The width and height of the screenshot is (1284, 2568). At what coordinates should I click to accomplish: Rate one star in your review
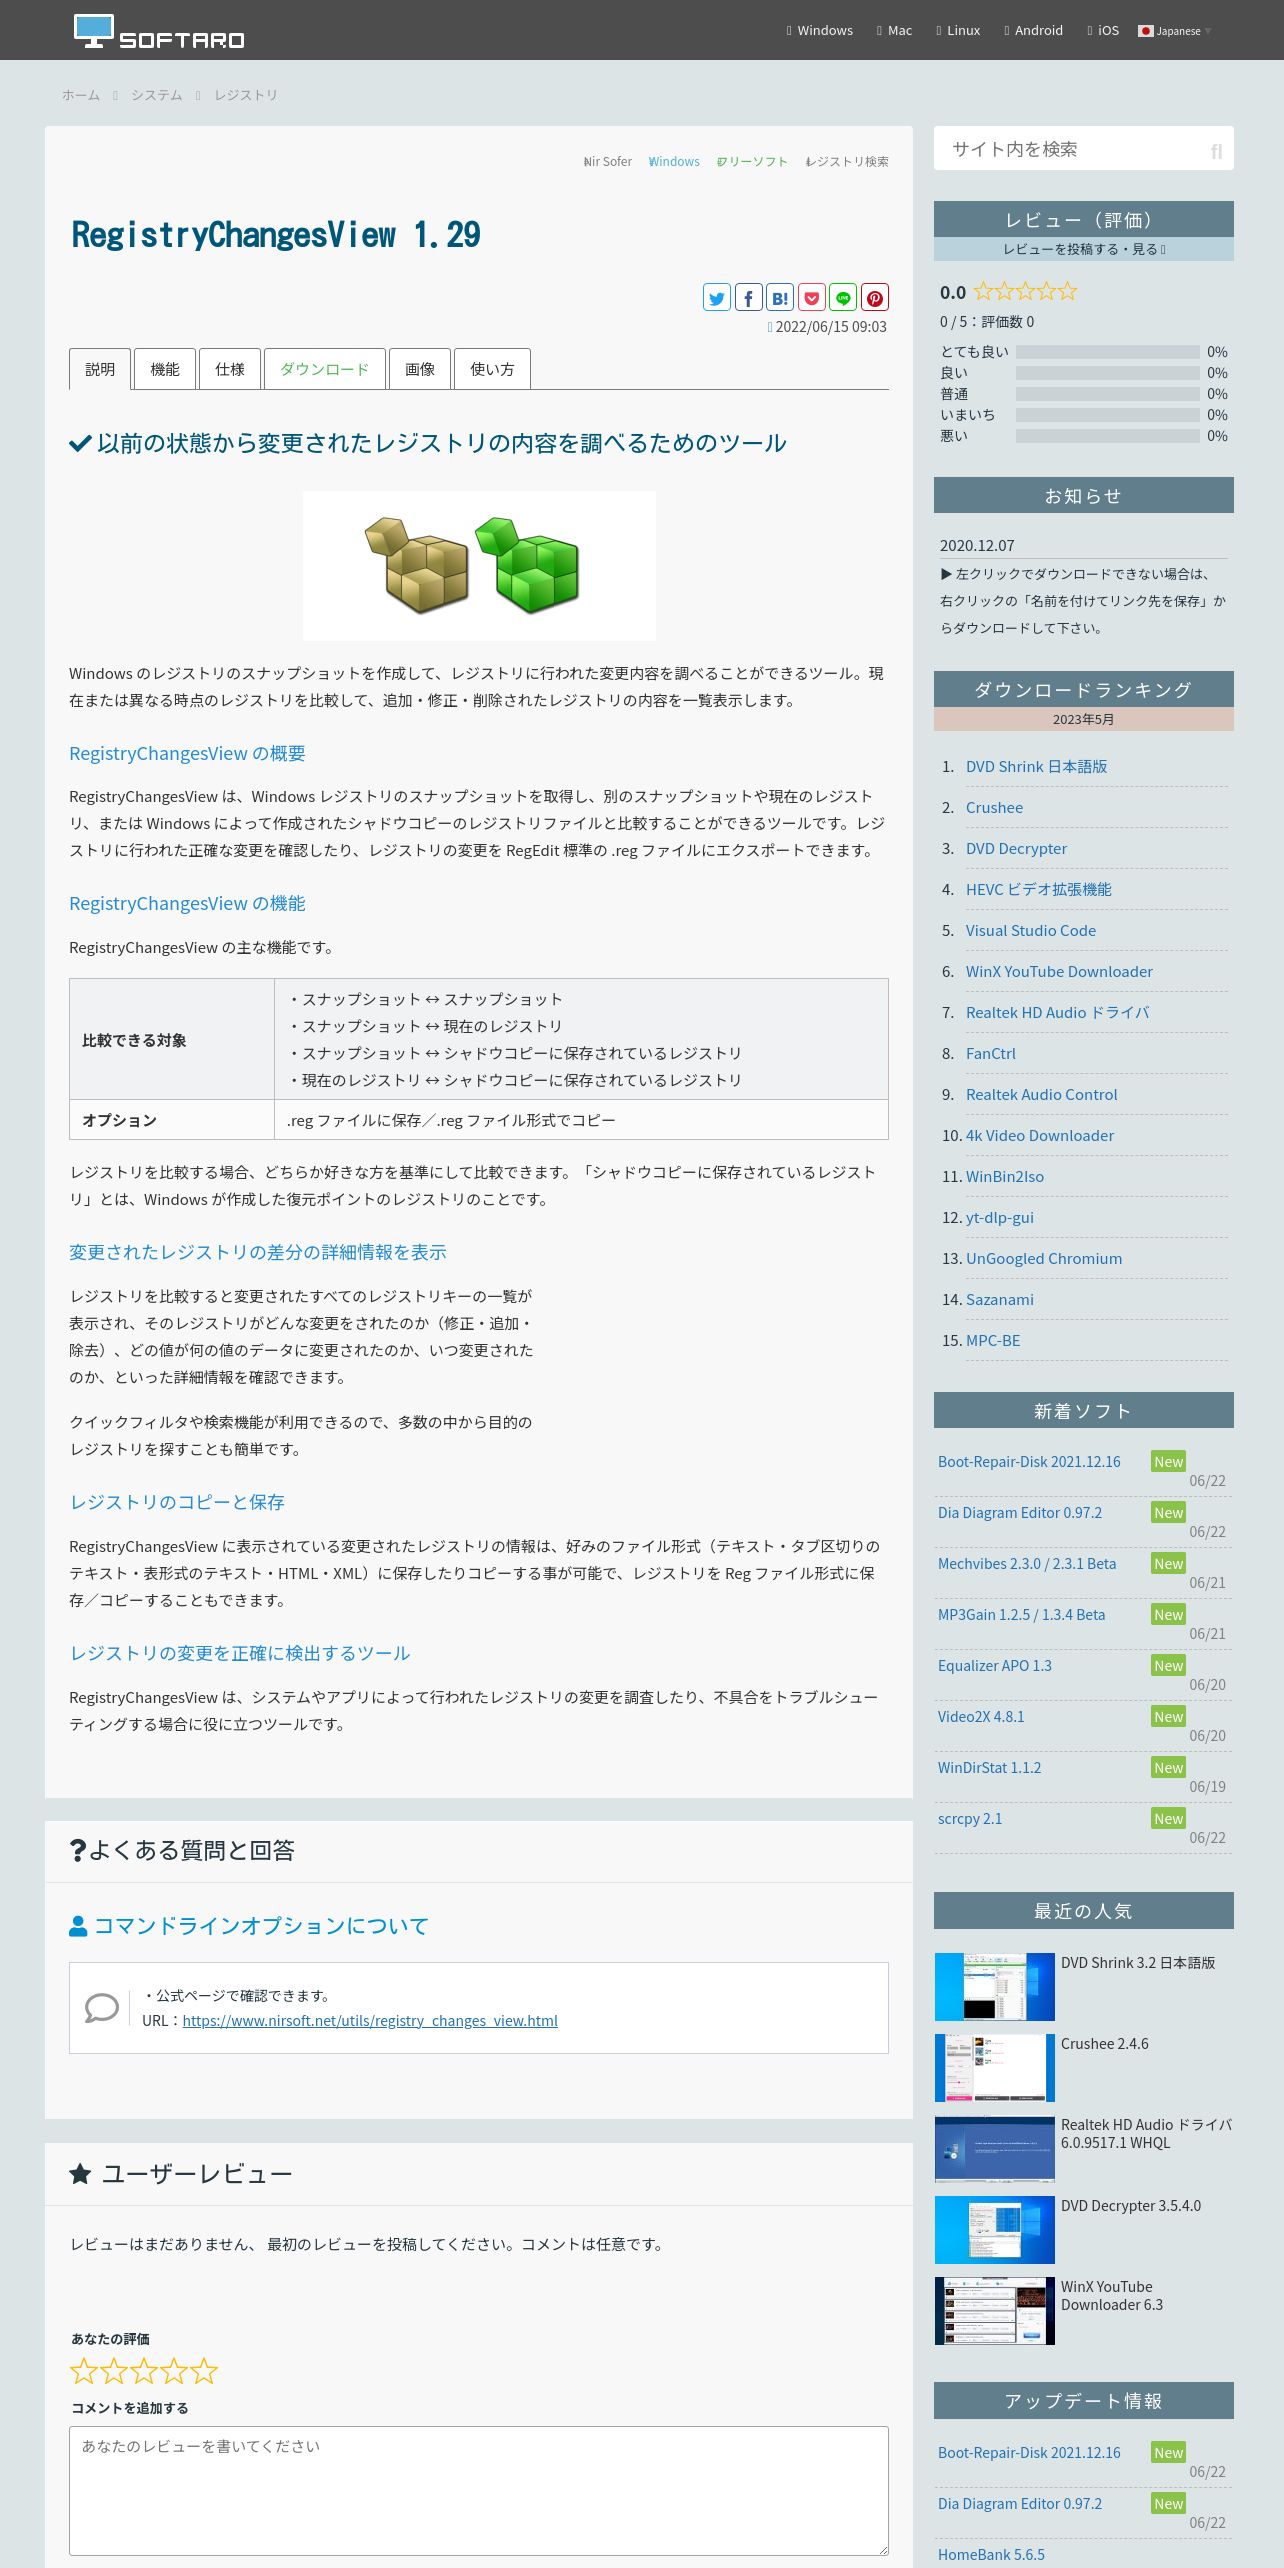click(x=84, y=2371)
